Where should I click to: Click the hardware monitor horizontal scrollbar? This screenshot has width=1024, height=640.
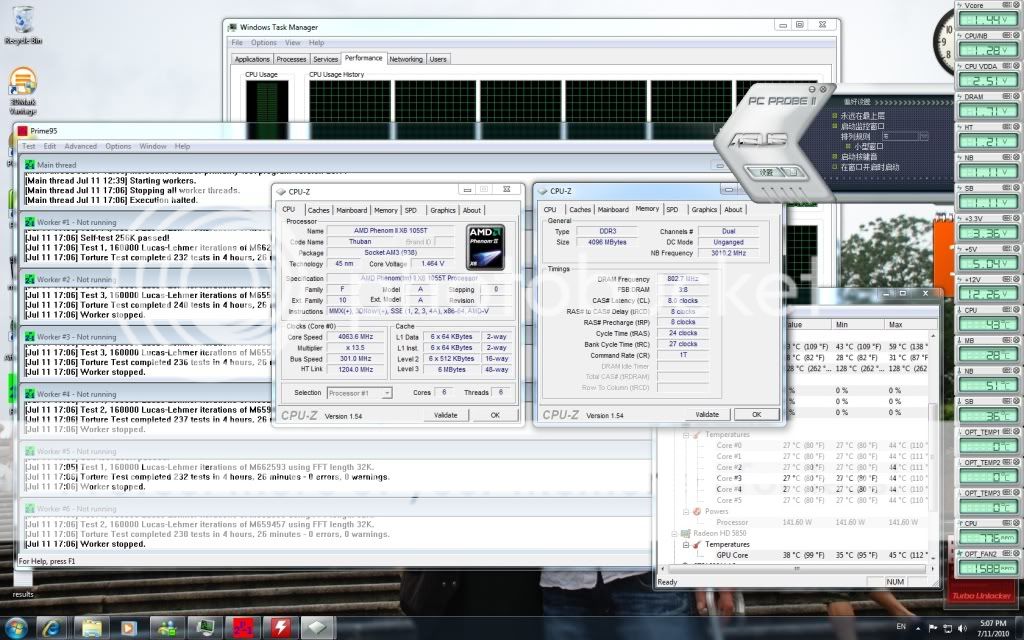point(796,568)
